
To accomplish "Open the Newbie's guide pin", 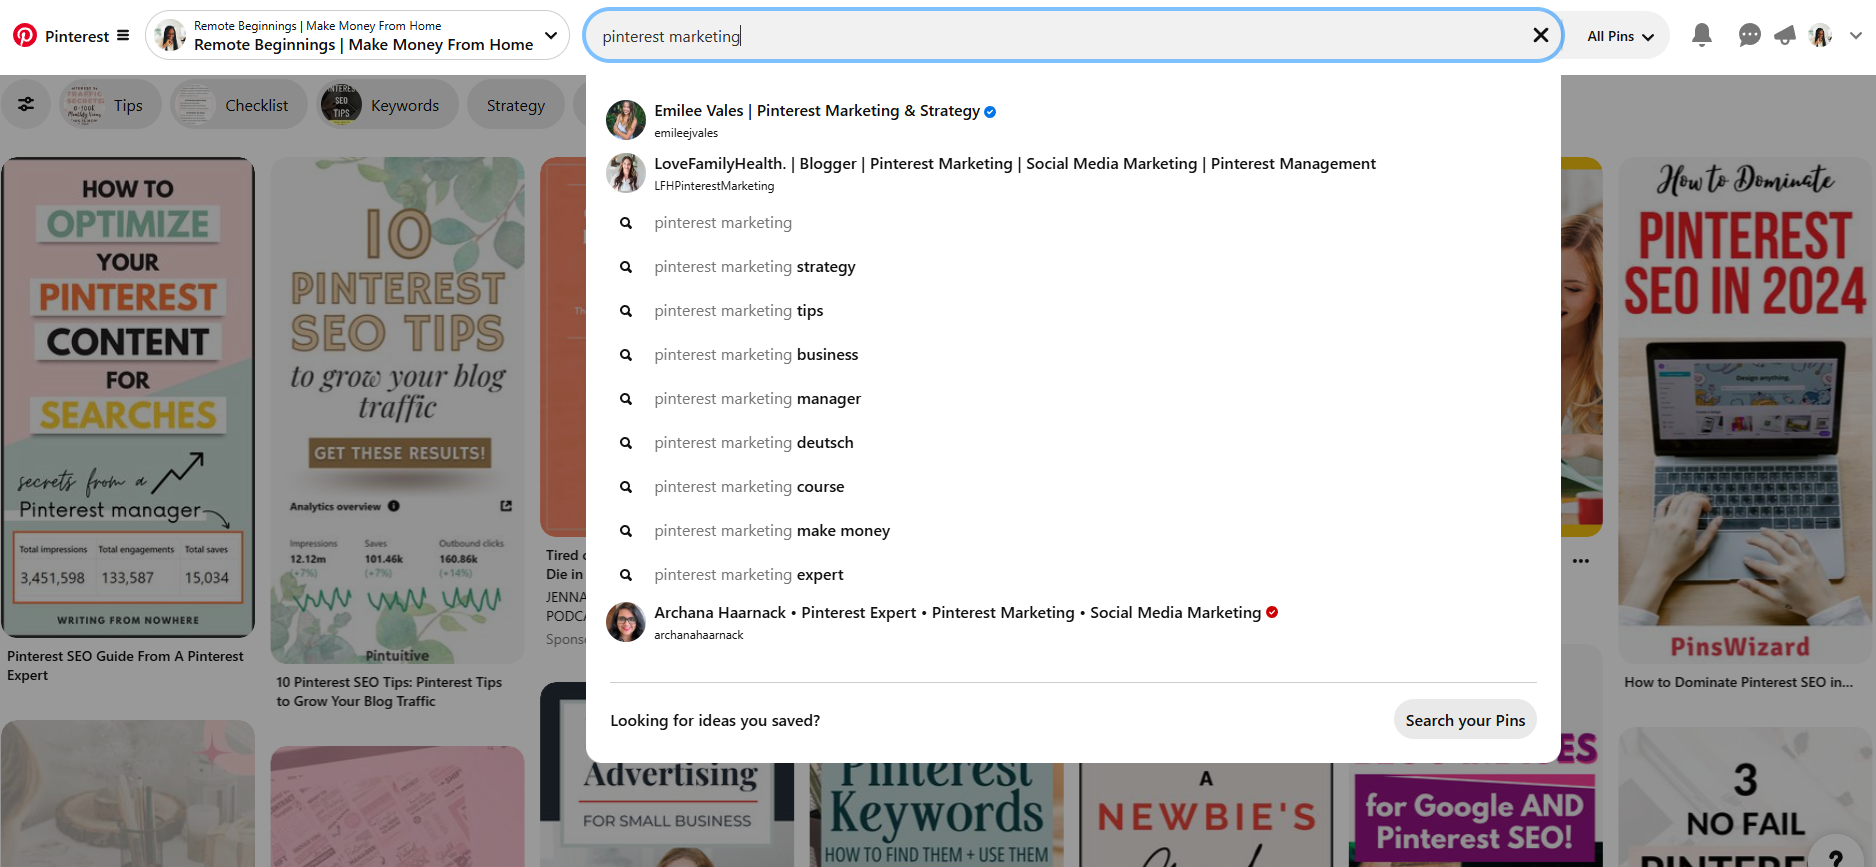I will [x=1206, y=815].
